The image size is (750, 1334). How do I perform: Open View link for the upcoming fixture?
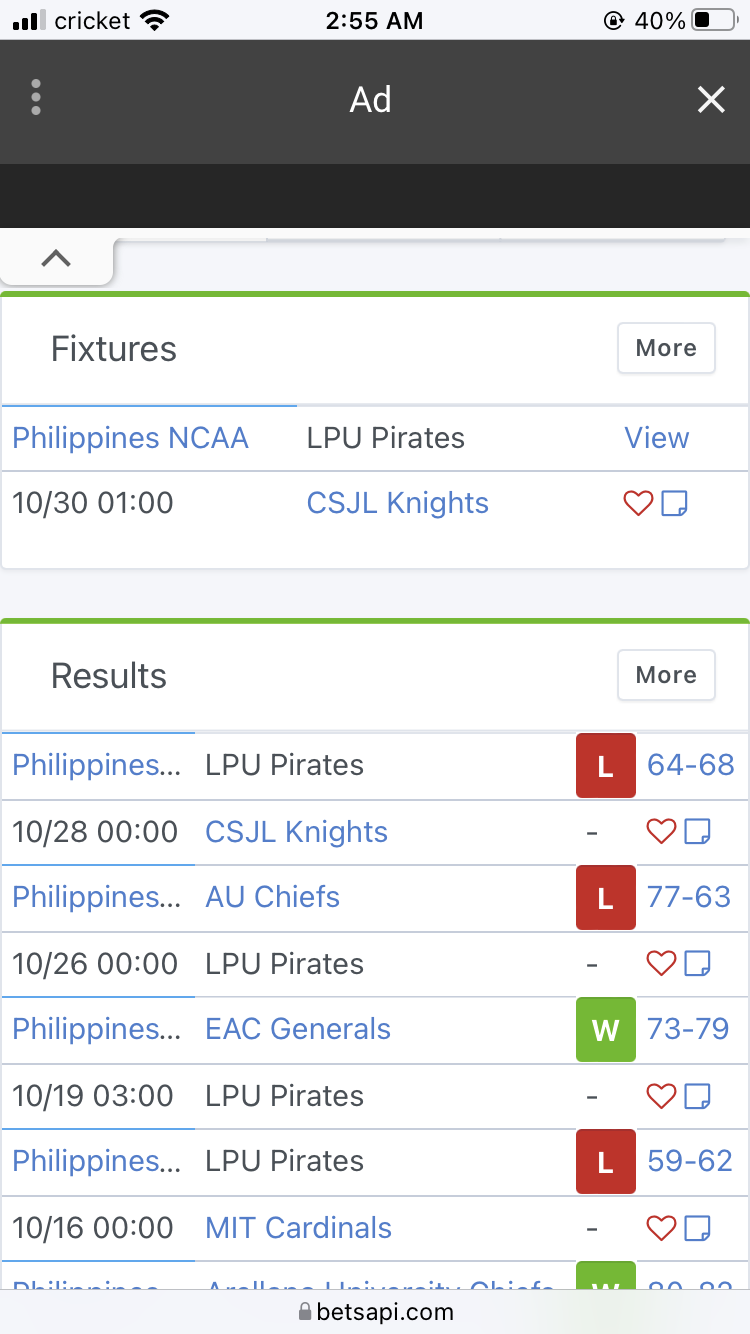click(657, 438)
